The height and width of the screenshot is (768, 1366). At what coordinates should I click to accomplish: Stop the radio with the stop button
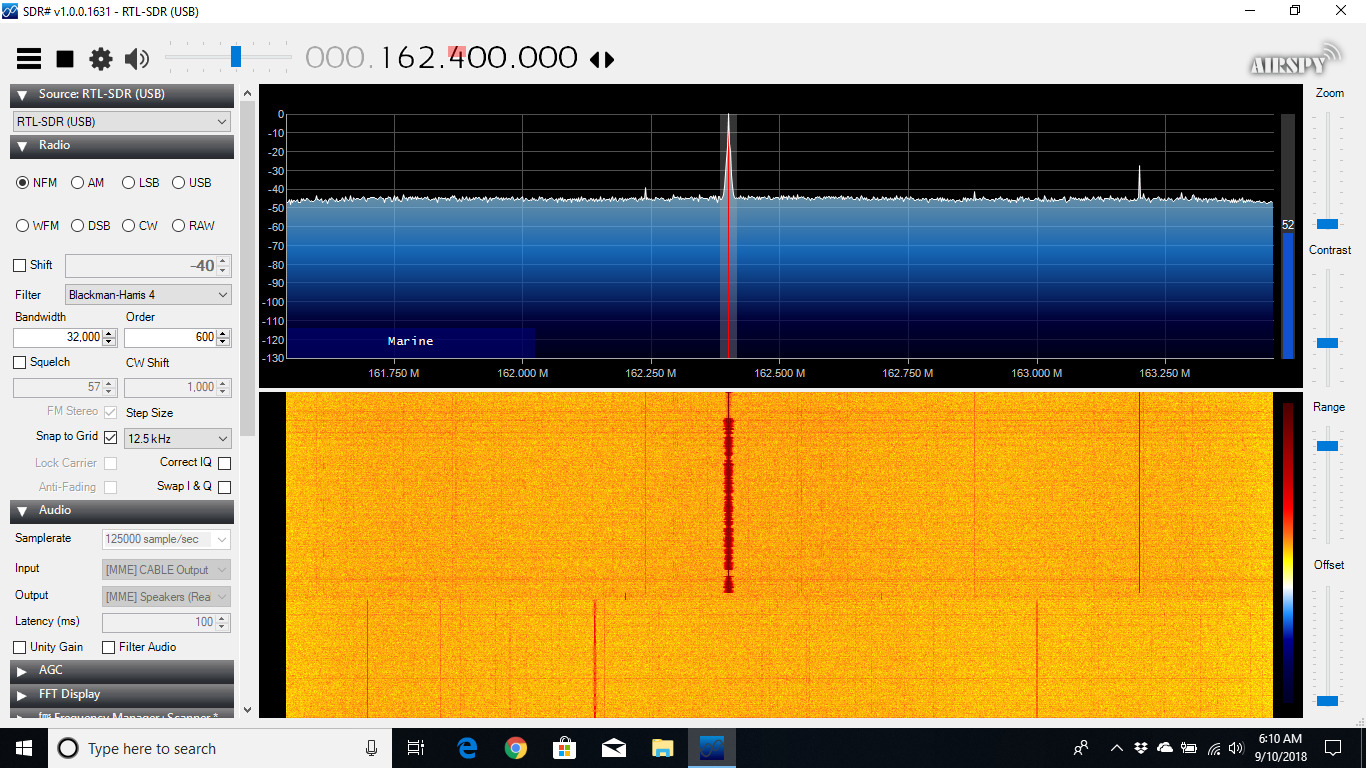pyautogui.click(x=65, y=59)
